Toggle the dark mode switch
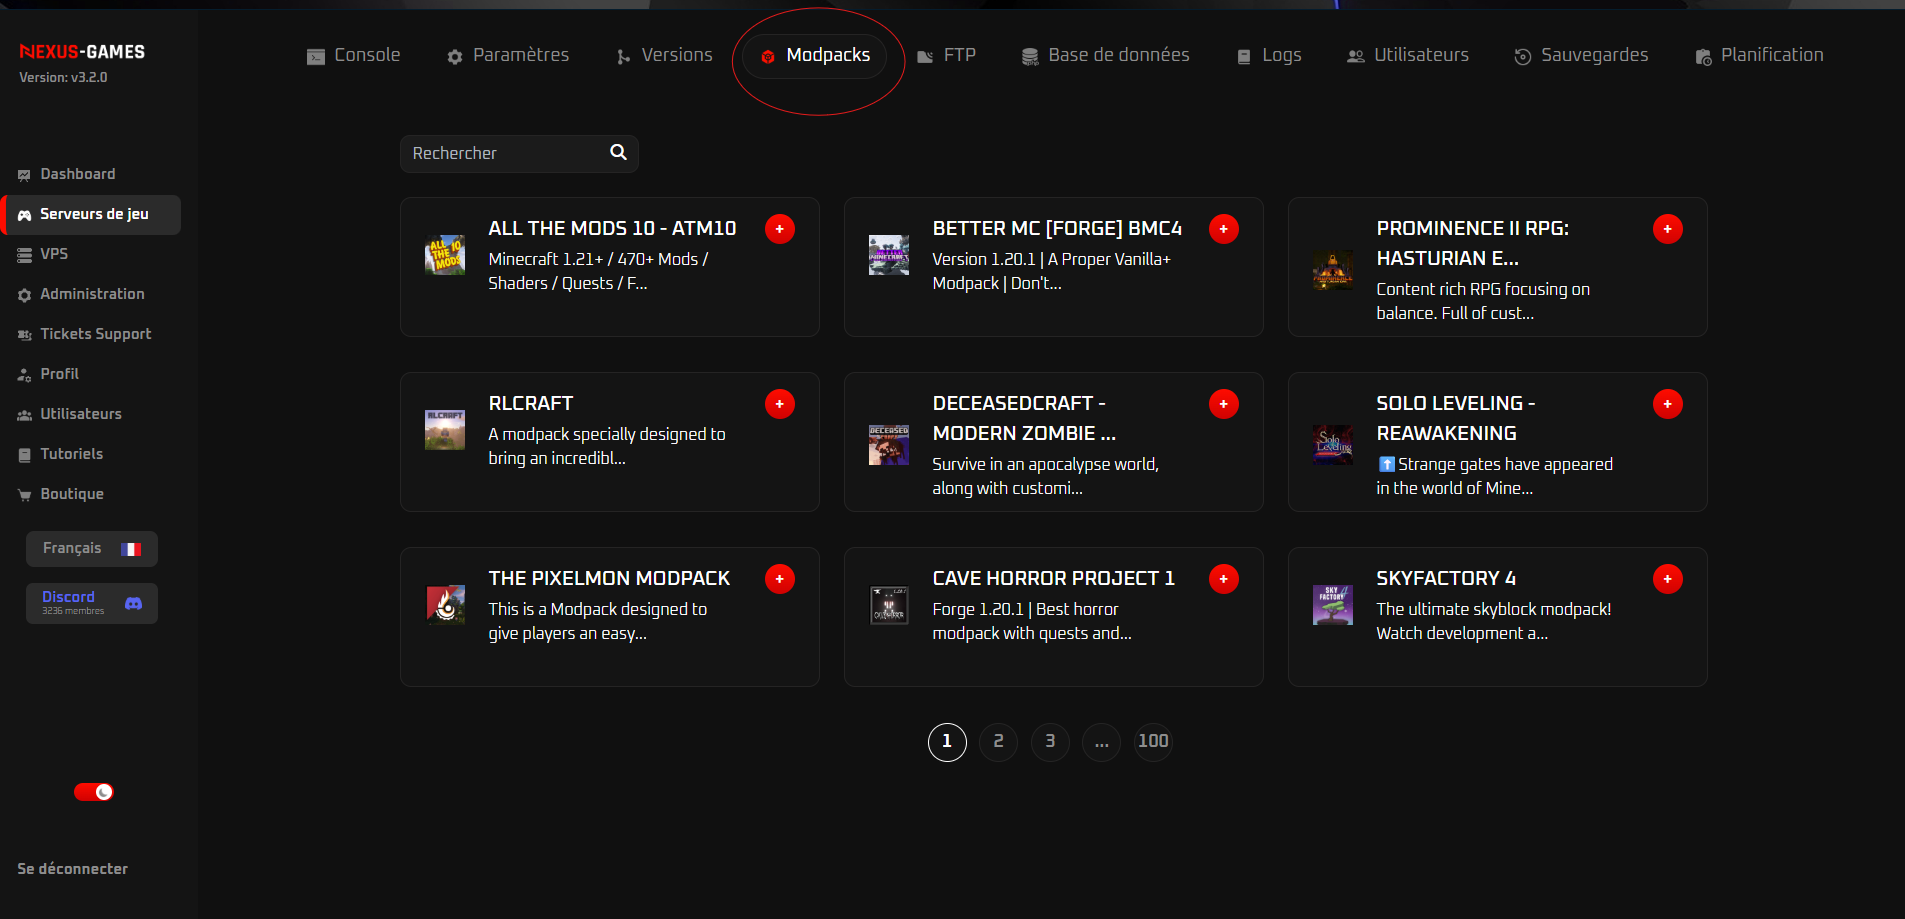 (x=94, y=792)
